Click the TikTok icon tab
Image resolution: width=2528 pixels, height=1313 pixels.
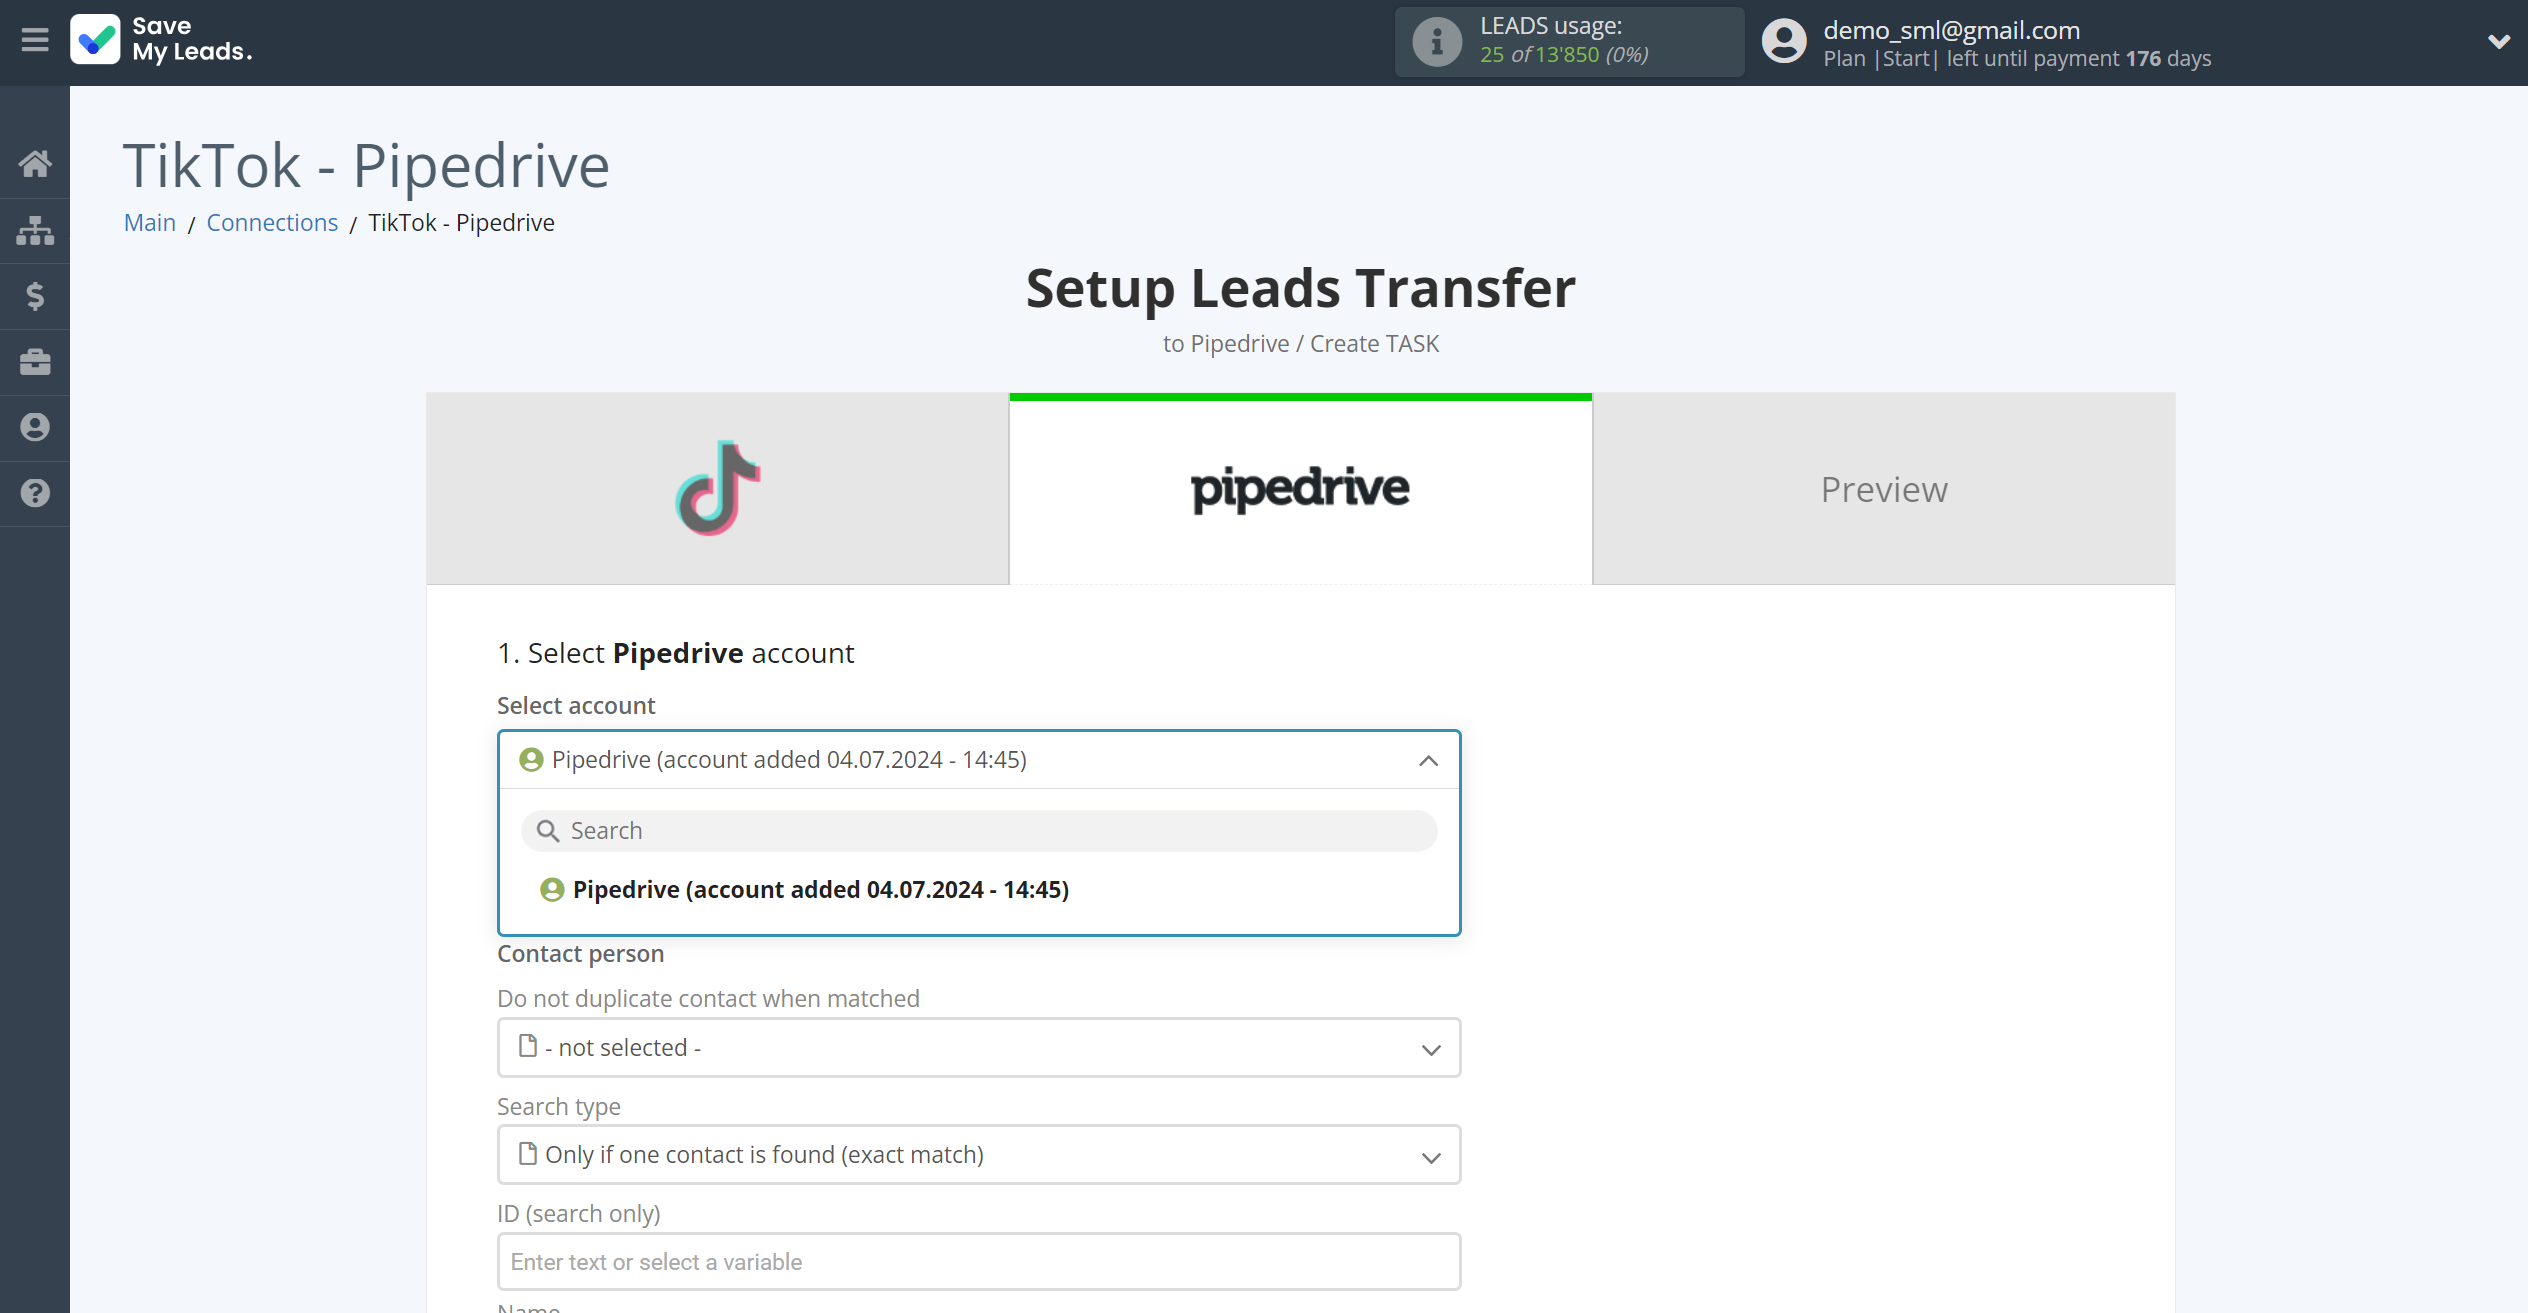pyautogui.click(x=717, y=487)
